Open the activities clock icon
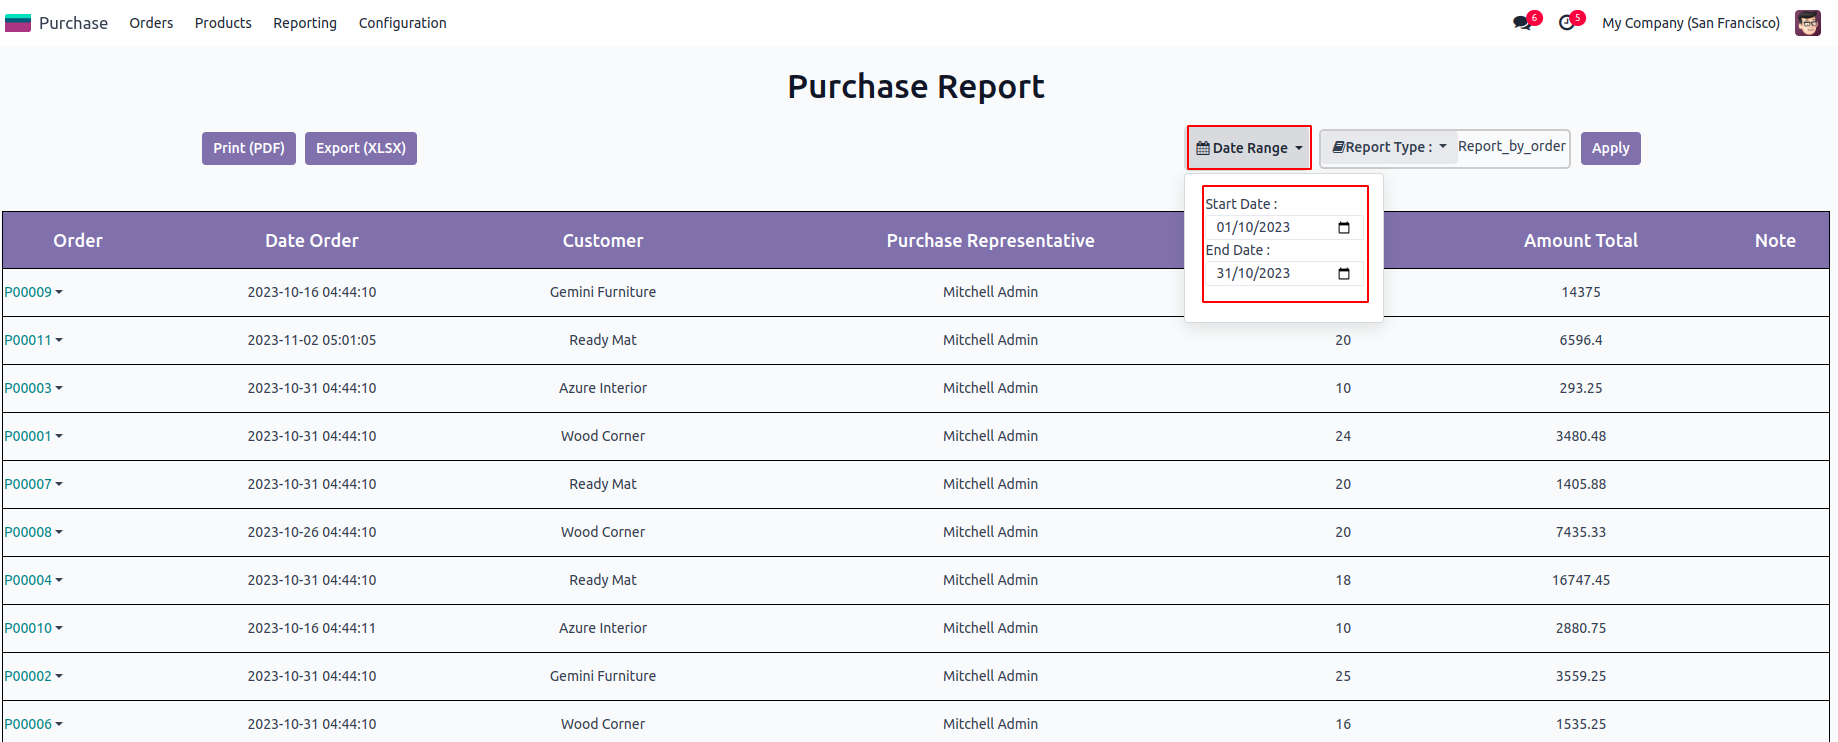 (1566, 23)
